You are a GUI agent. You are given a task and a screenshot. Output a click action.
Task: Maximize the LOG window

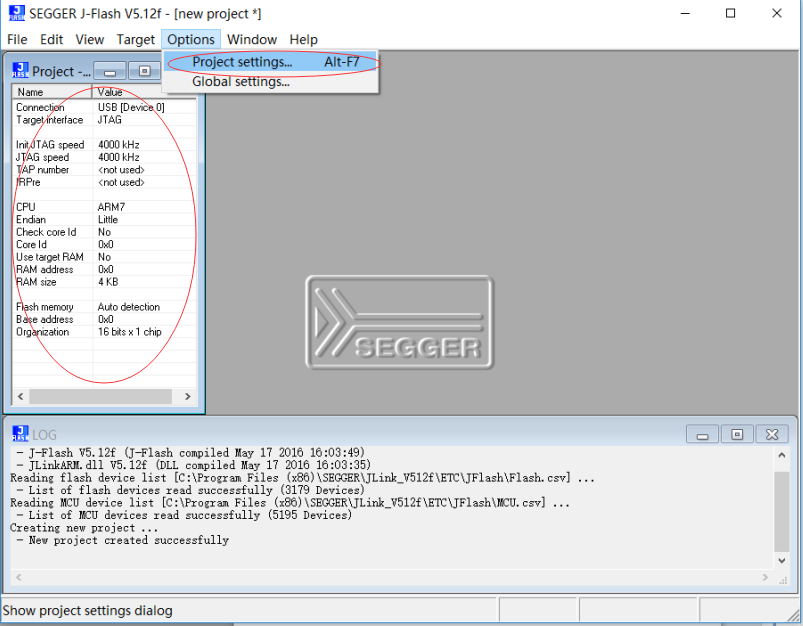(737, 433)
